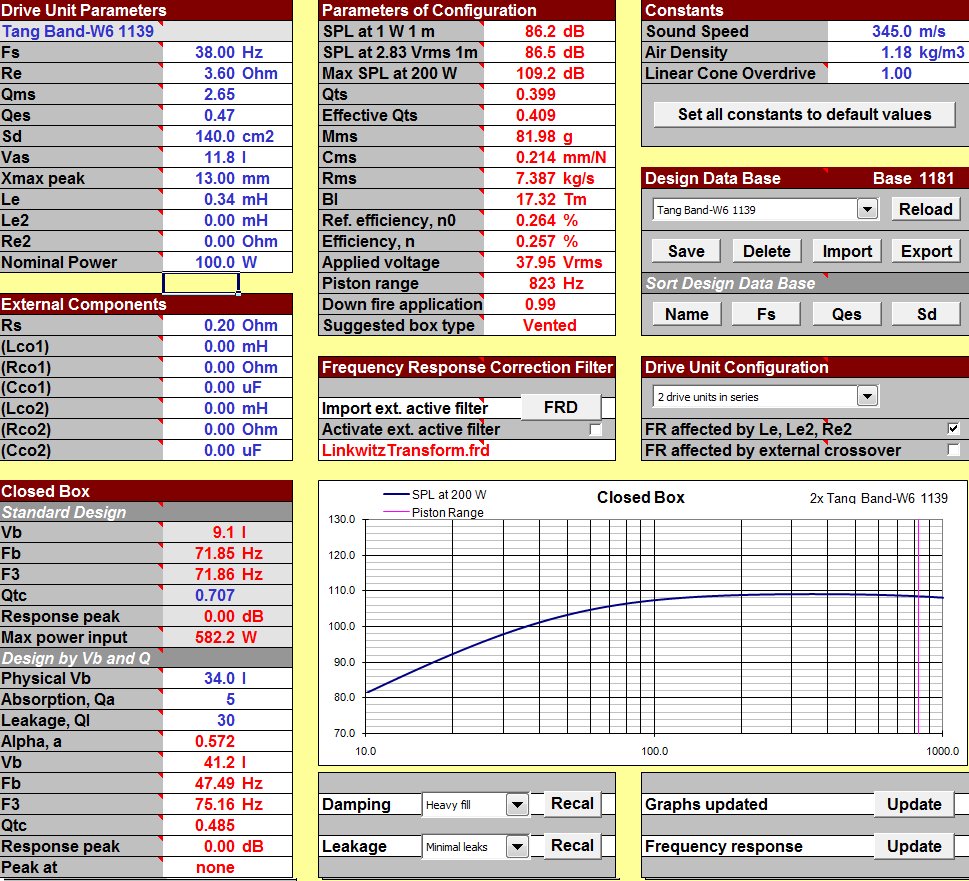The height and width of the screenshot is (881, 969).
Task: Click the Save design button
Action: [686, 251]
